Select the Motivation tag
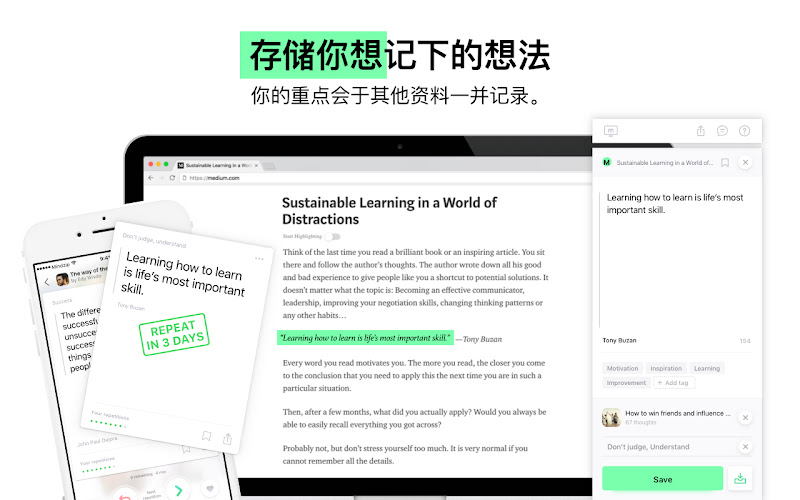The image size is (800, 500). pyautogui.click(x=622, y=368)
